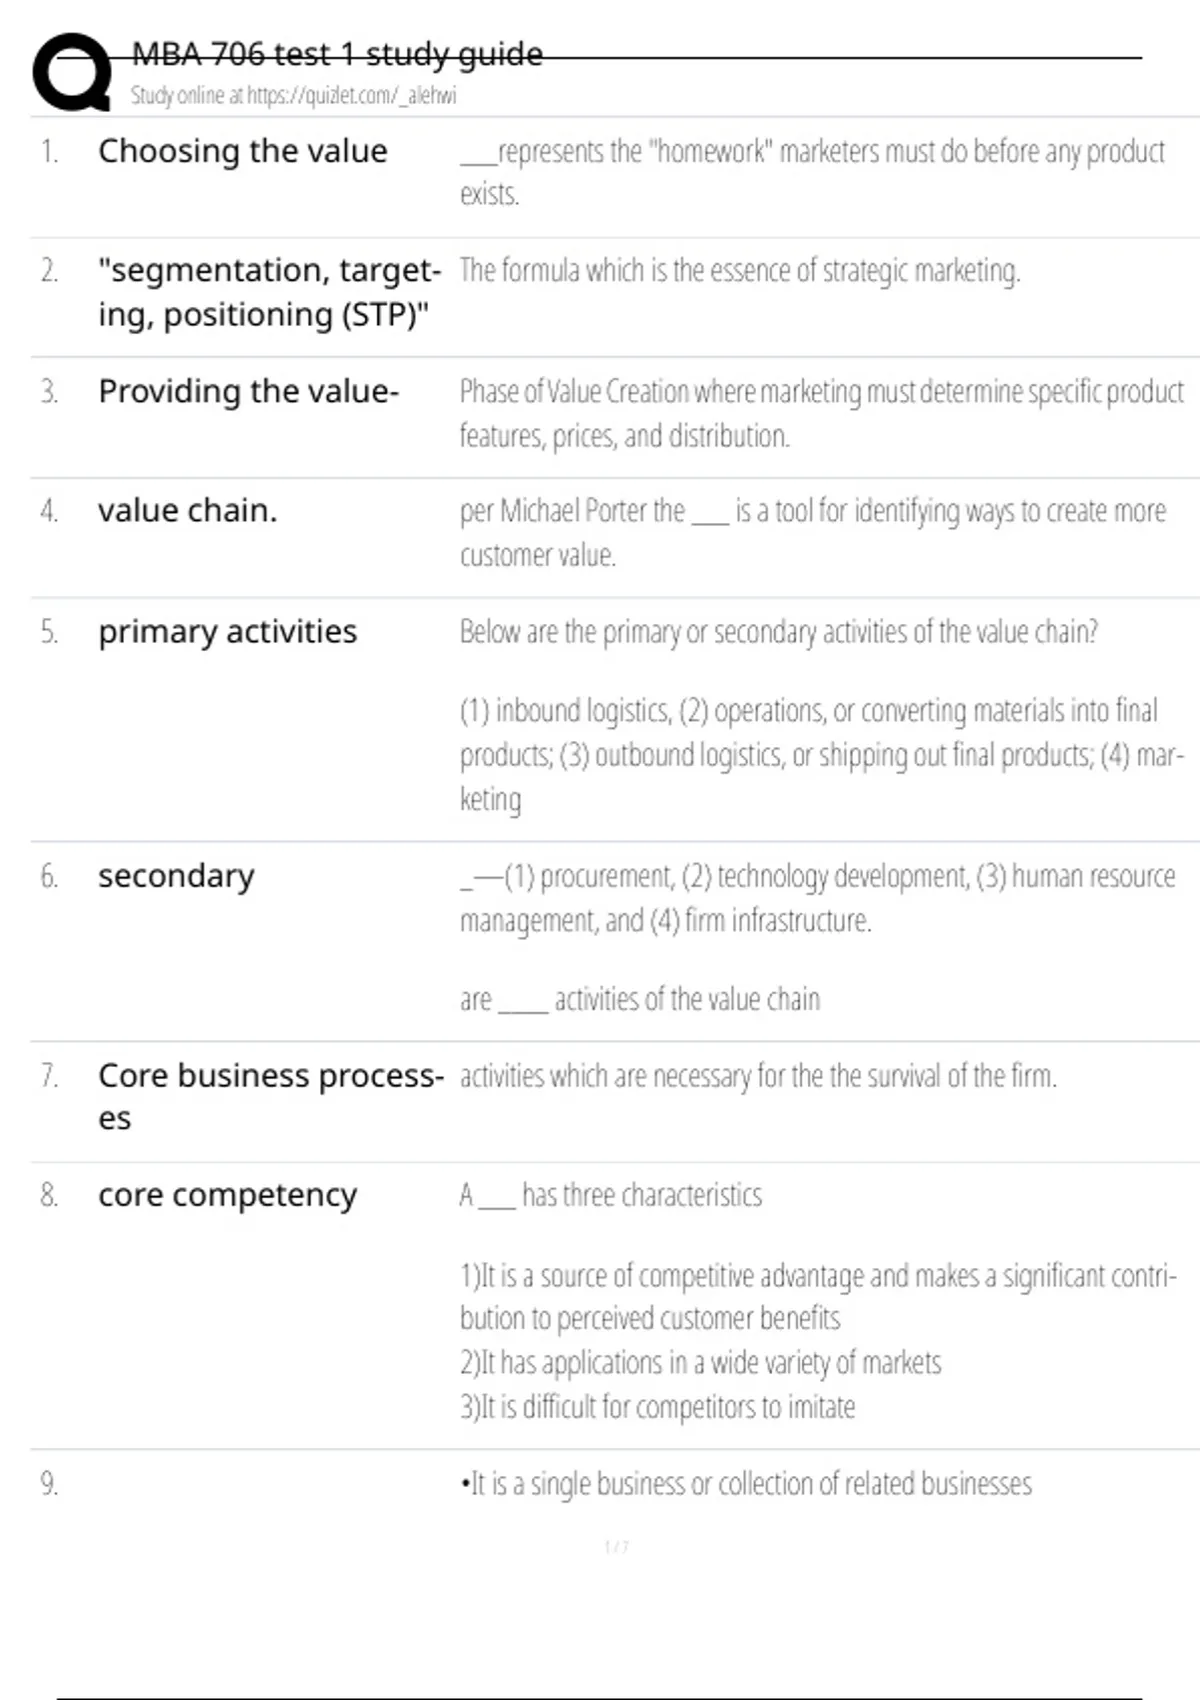Select the Michael Porter definition text
This screenshot has width=1200, height=1700.
[x=811, y=532]
